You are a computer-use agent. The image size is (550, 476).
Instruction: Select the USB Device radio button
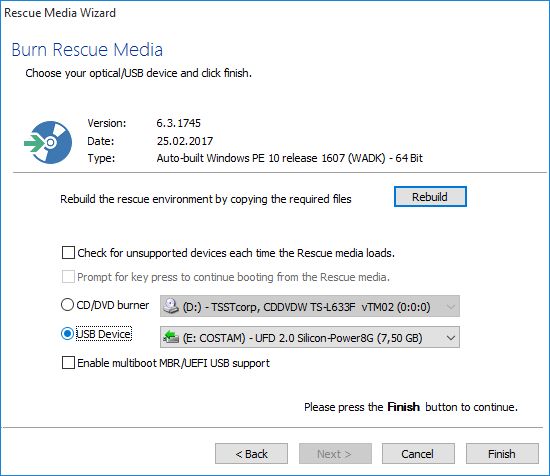click(67, 334)
